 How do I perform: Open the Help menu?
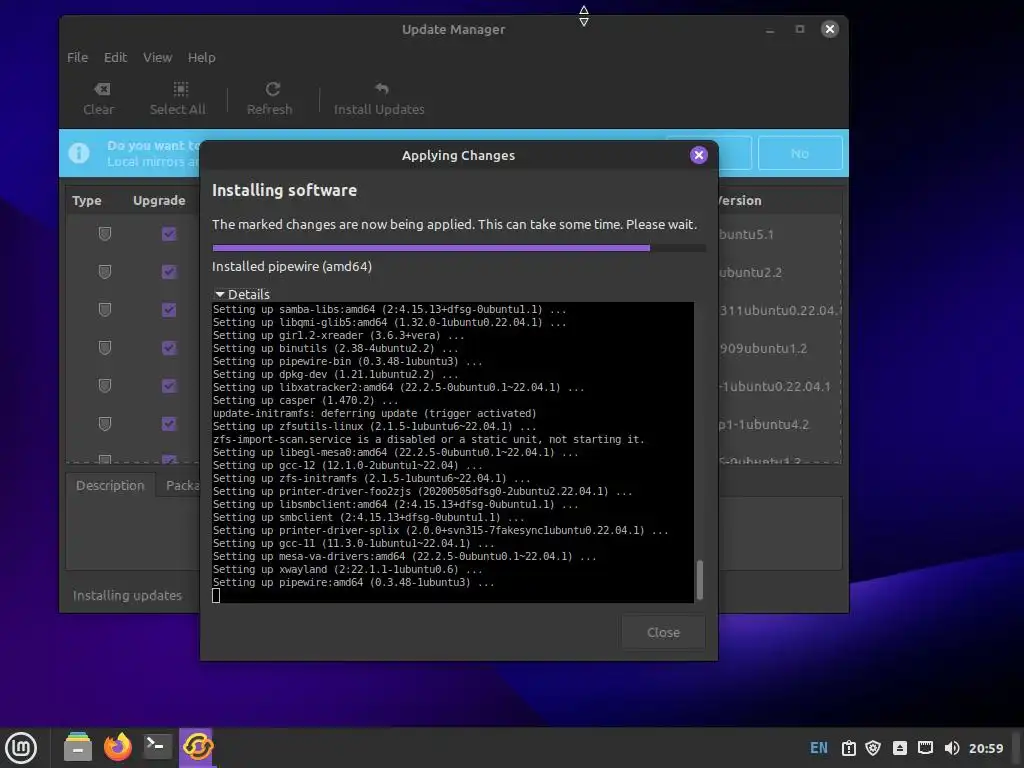(202, 57)
